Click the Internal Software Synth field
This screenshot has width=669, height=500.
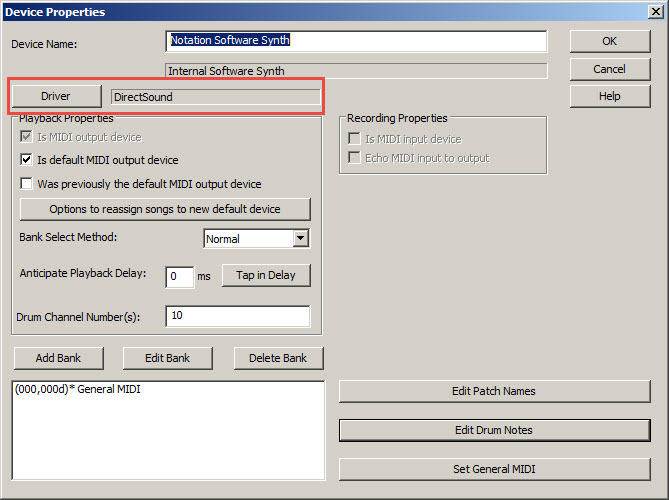click(356, 71)
